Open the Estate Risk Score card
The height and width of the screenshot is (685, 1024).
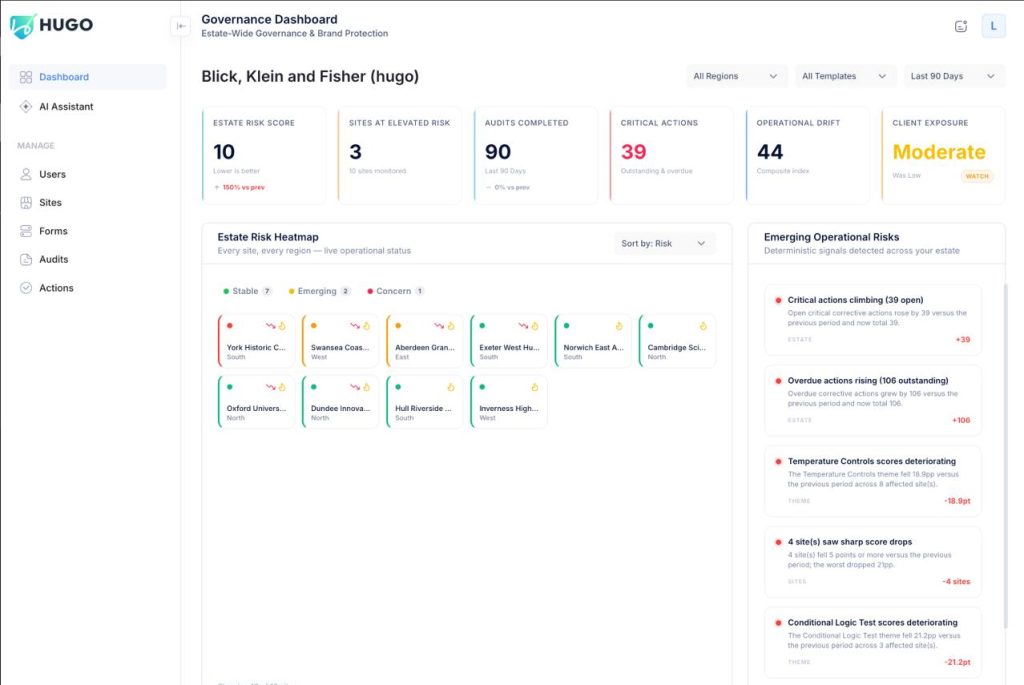pyautogui.click(x=264, y=155)
